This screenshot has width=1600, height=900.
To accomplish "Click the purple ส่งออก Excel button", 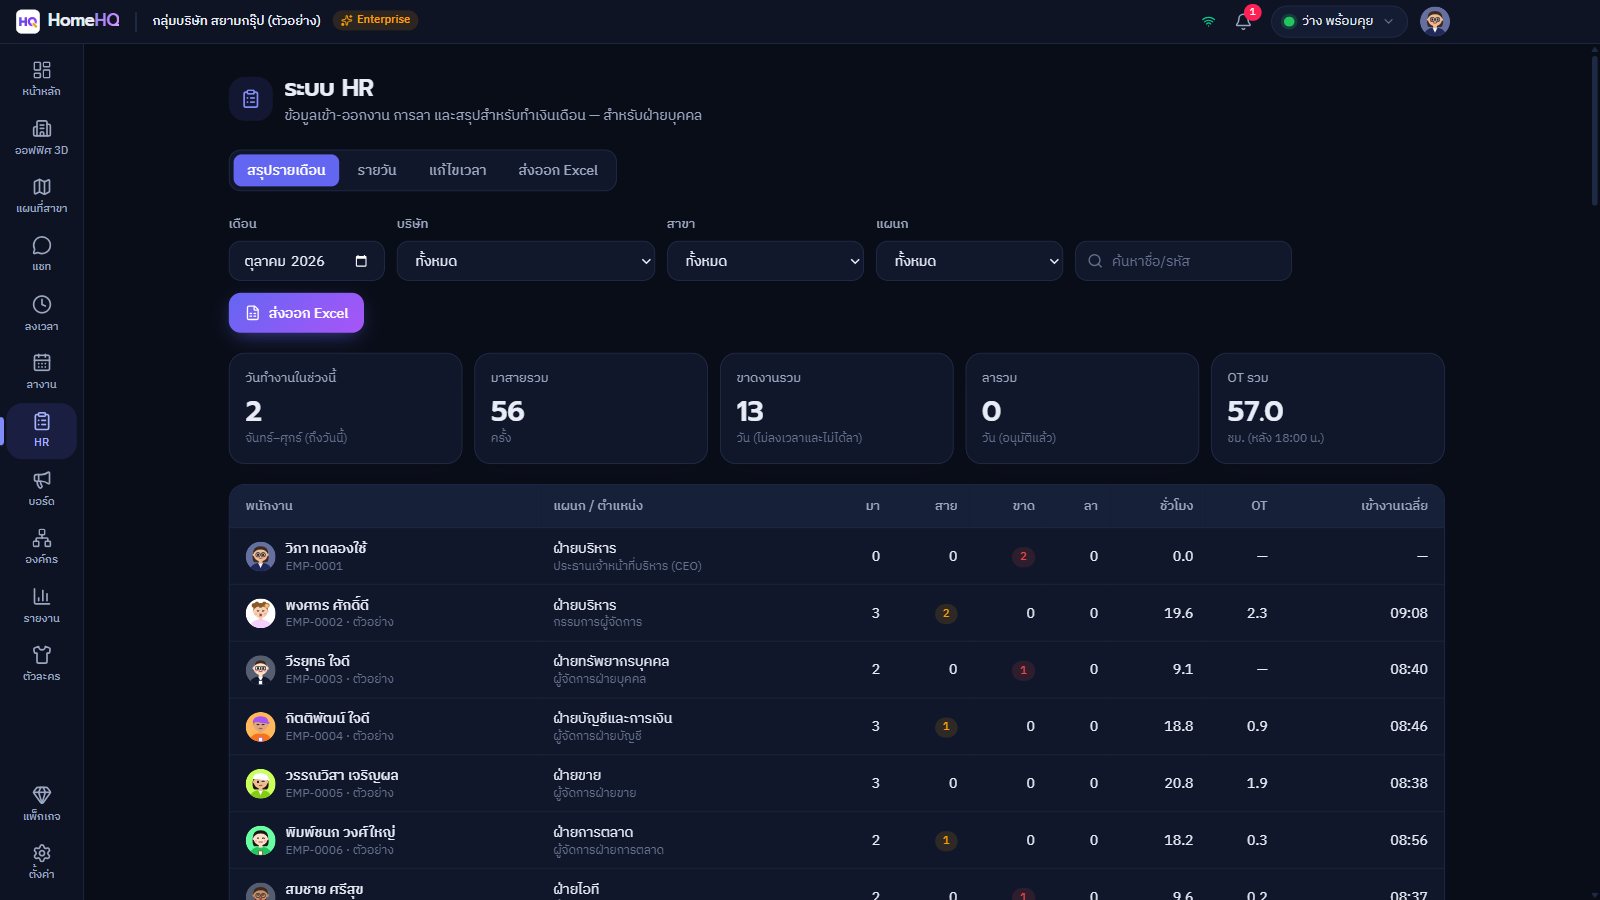I will 296,313.
